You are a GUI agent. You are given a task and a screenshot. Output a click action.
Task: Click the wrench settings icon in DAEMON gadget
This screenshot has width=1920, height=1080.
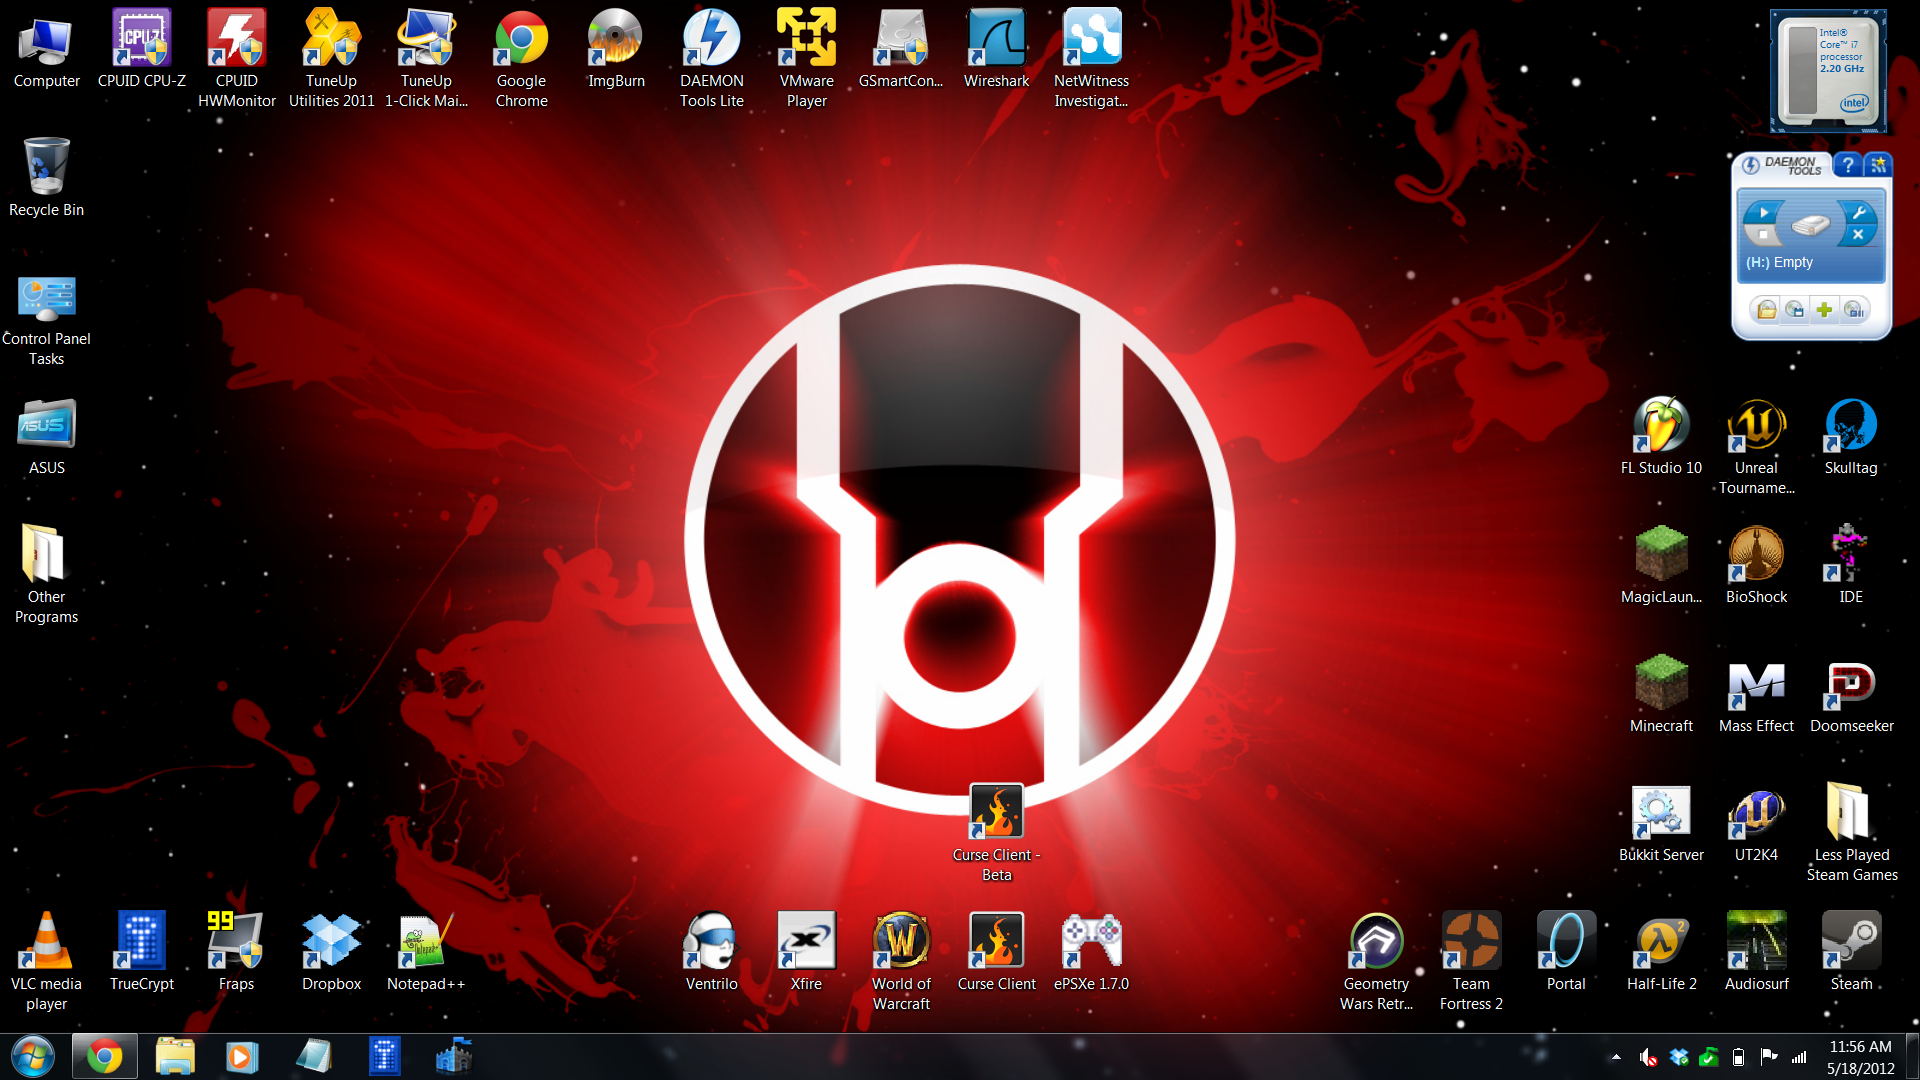pos(1858,212)
